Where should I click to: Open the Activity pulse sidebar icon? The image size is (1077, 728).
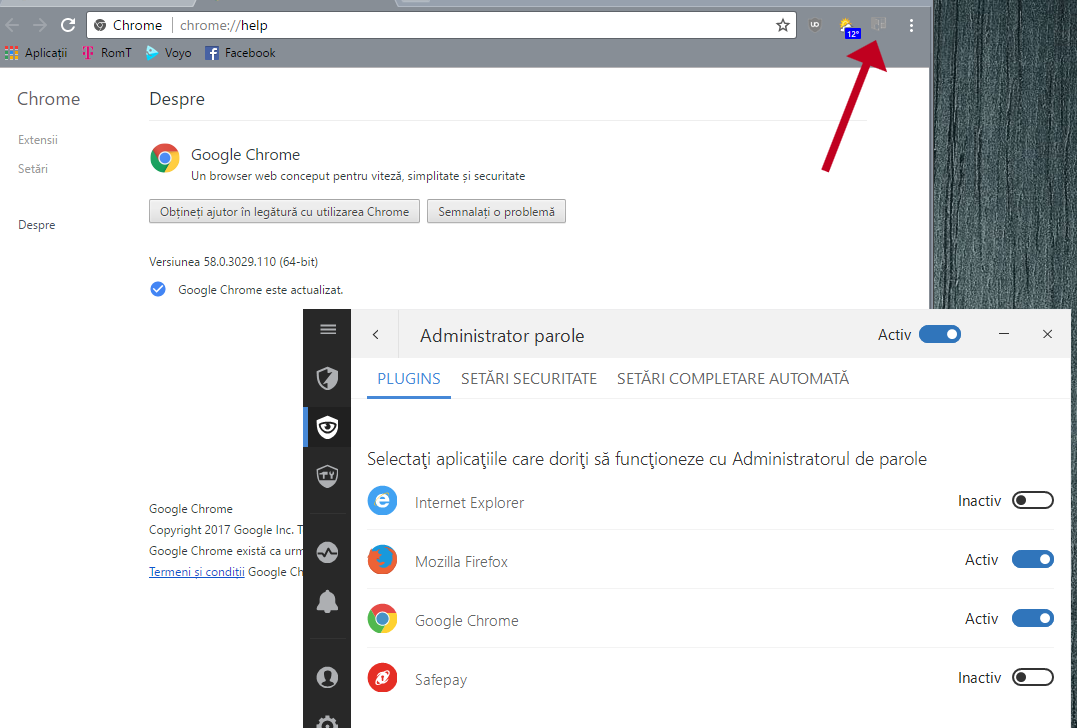coord(327,553)
